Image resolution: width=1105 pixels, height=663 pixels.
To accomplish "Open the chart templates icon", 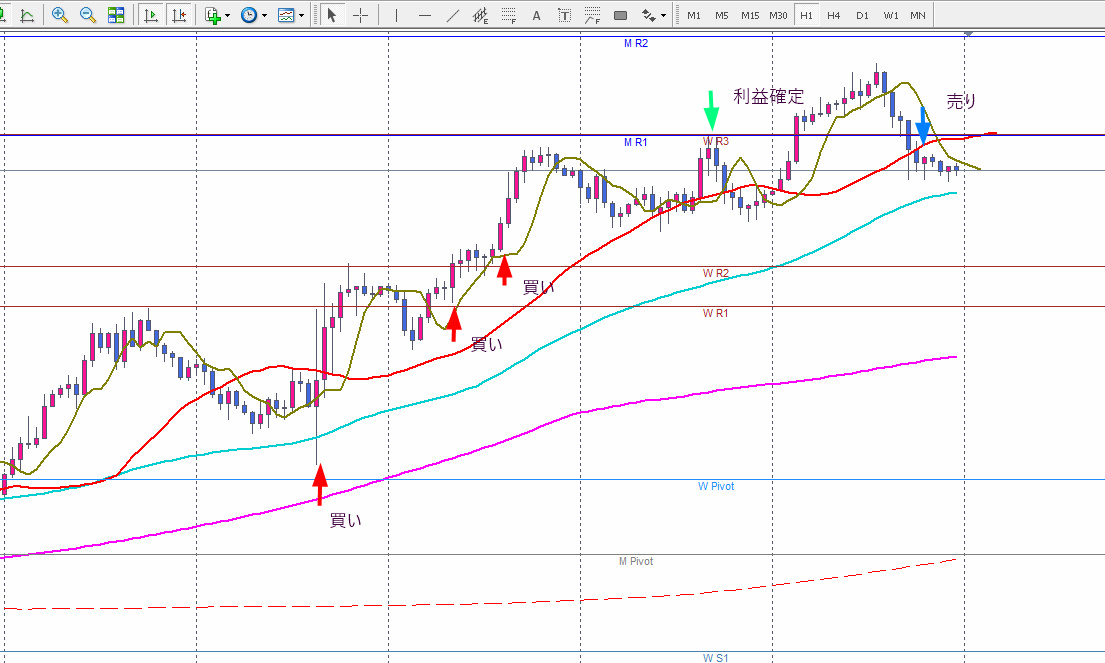I will pos(286,15).
